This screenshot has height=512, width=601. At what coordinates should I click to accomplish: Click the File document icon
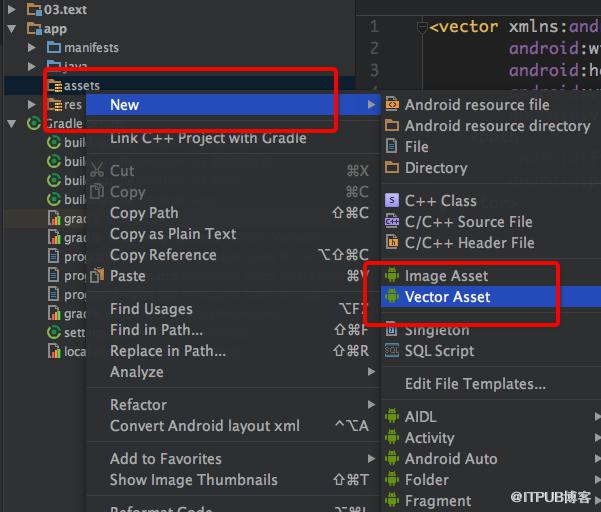pyautogui.click(x=391, y=146)
